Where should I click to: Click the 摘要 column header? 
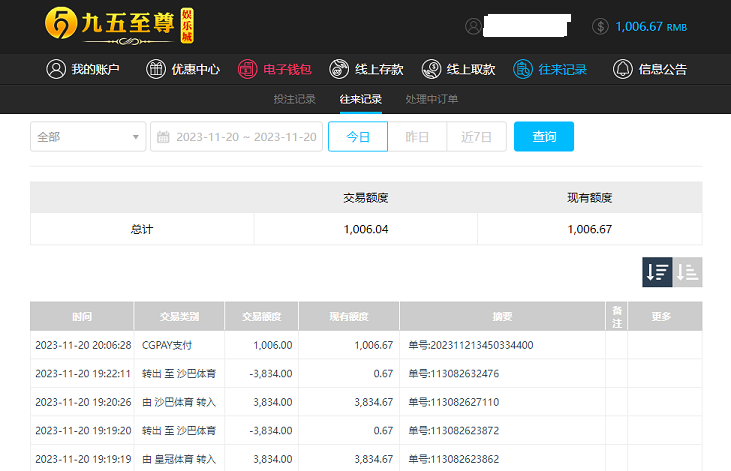tap(503, 317)
